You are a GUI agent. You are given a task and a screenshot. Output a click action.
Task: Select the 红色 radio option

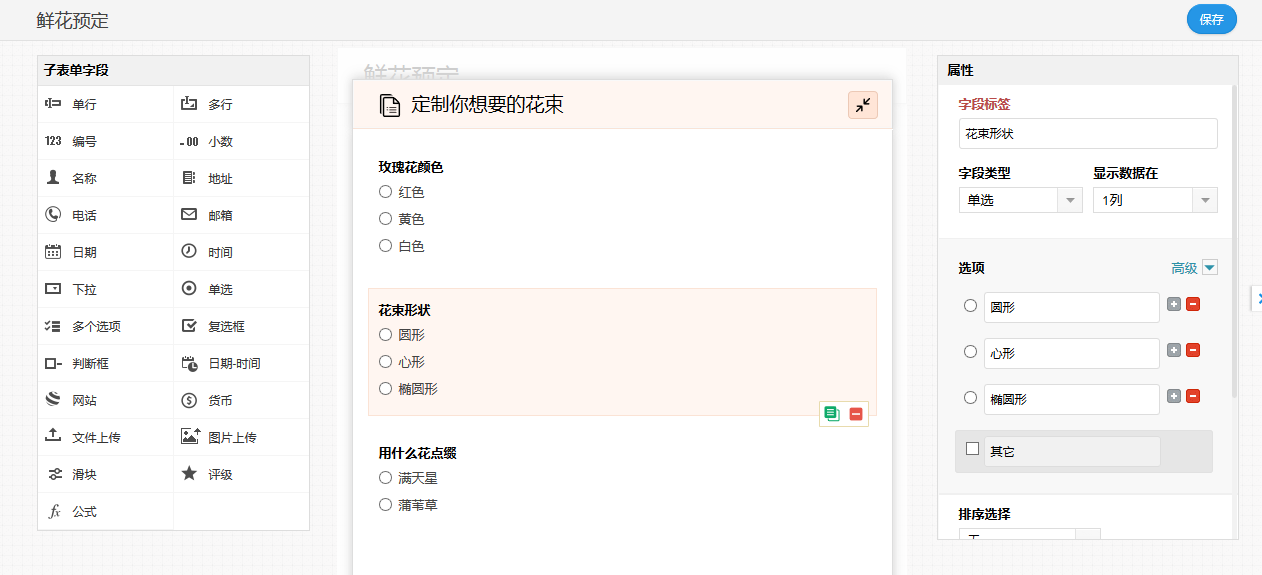point(385,192)
